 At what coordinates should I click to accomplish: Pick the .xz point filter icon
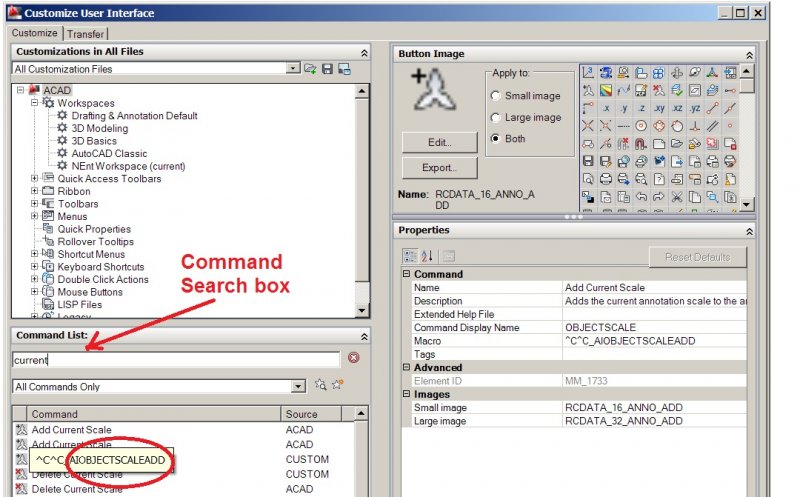[677, 108]
